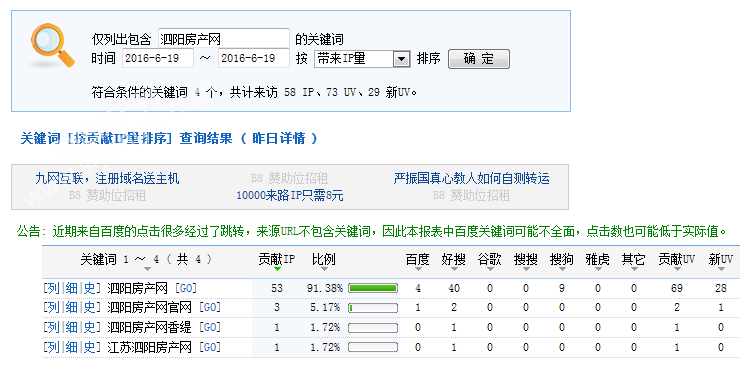755x365 pixels.
Task: Click the 5.17% progress bar
Action: click(x=373, y=307)
